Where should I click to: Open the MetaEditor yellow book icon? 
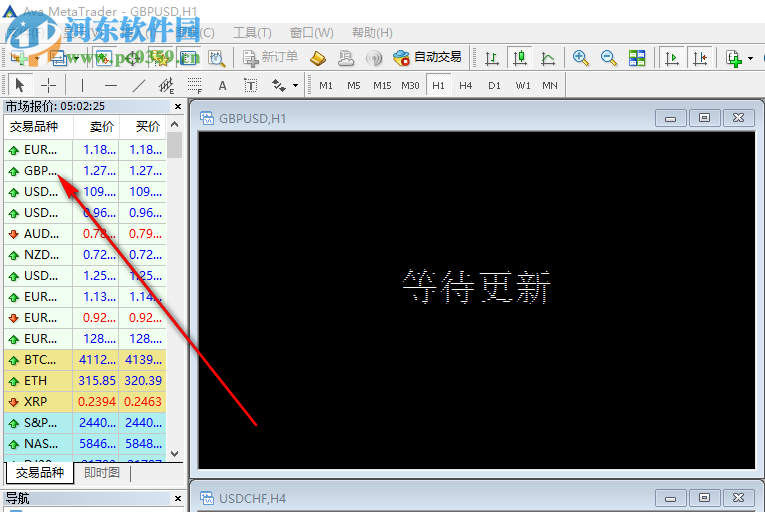tap(318, 58)
